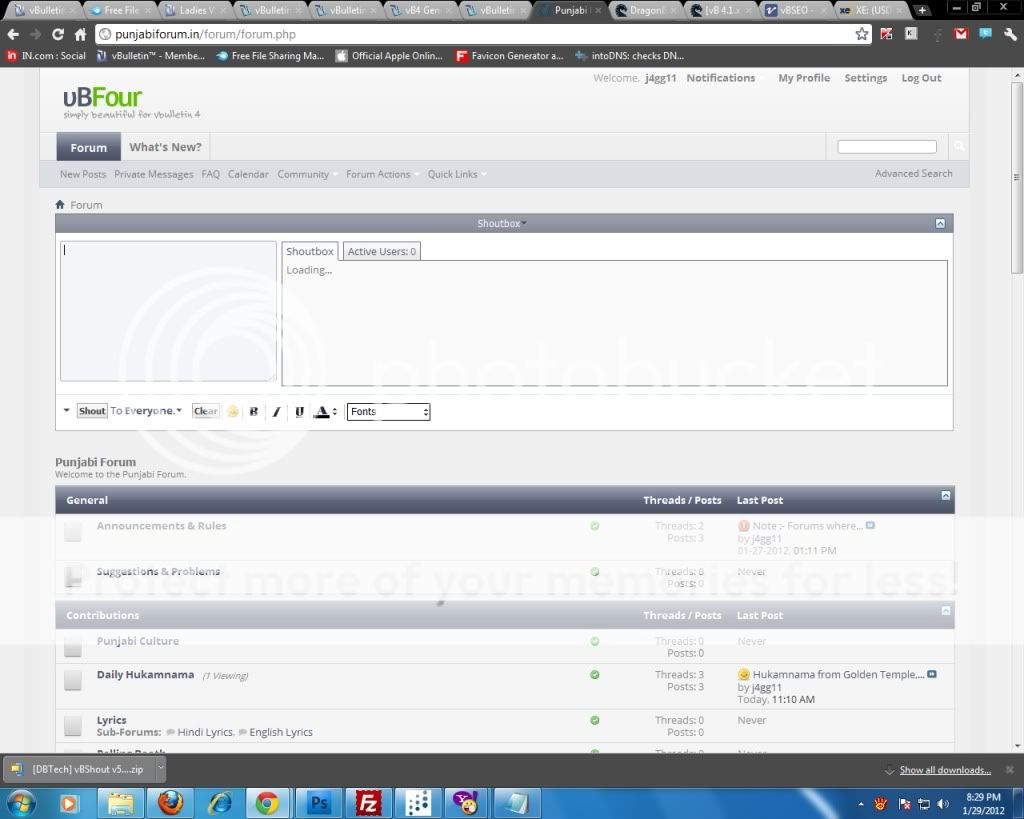1024x819 pixels.
Task: Toggle italic formatting in Shoutbox
Action: click(276, 411)
